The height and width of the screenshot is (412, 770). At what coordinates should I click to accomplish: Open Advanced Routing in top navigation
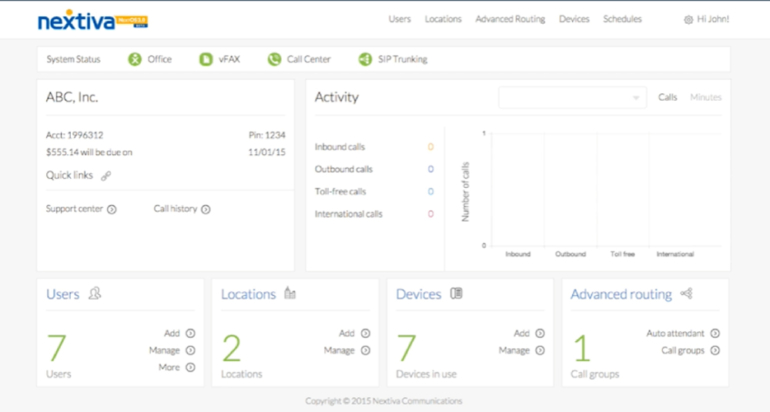pyautogui.click(x=510, y=19)
